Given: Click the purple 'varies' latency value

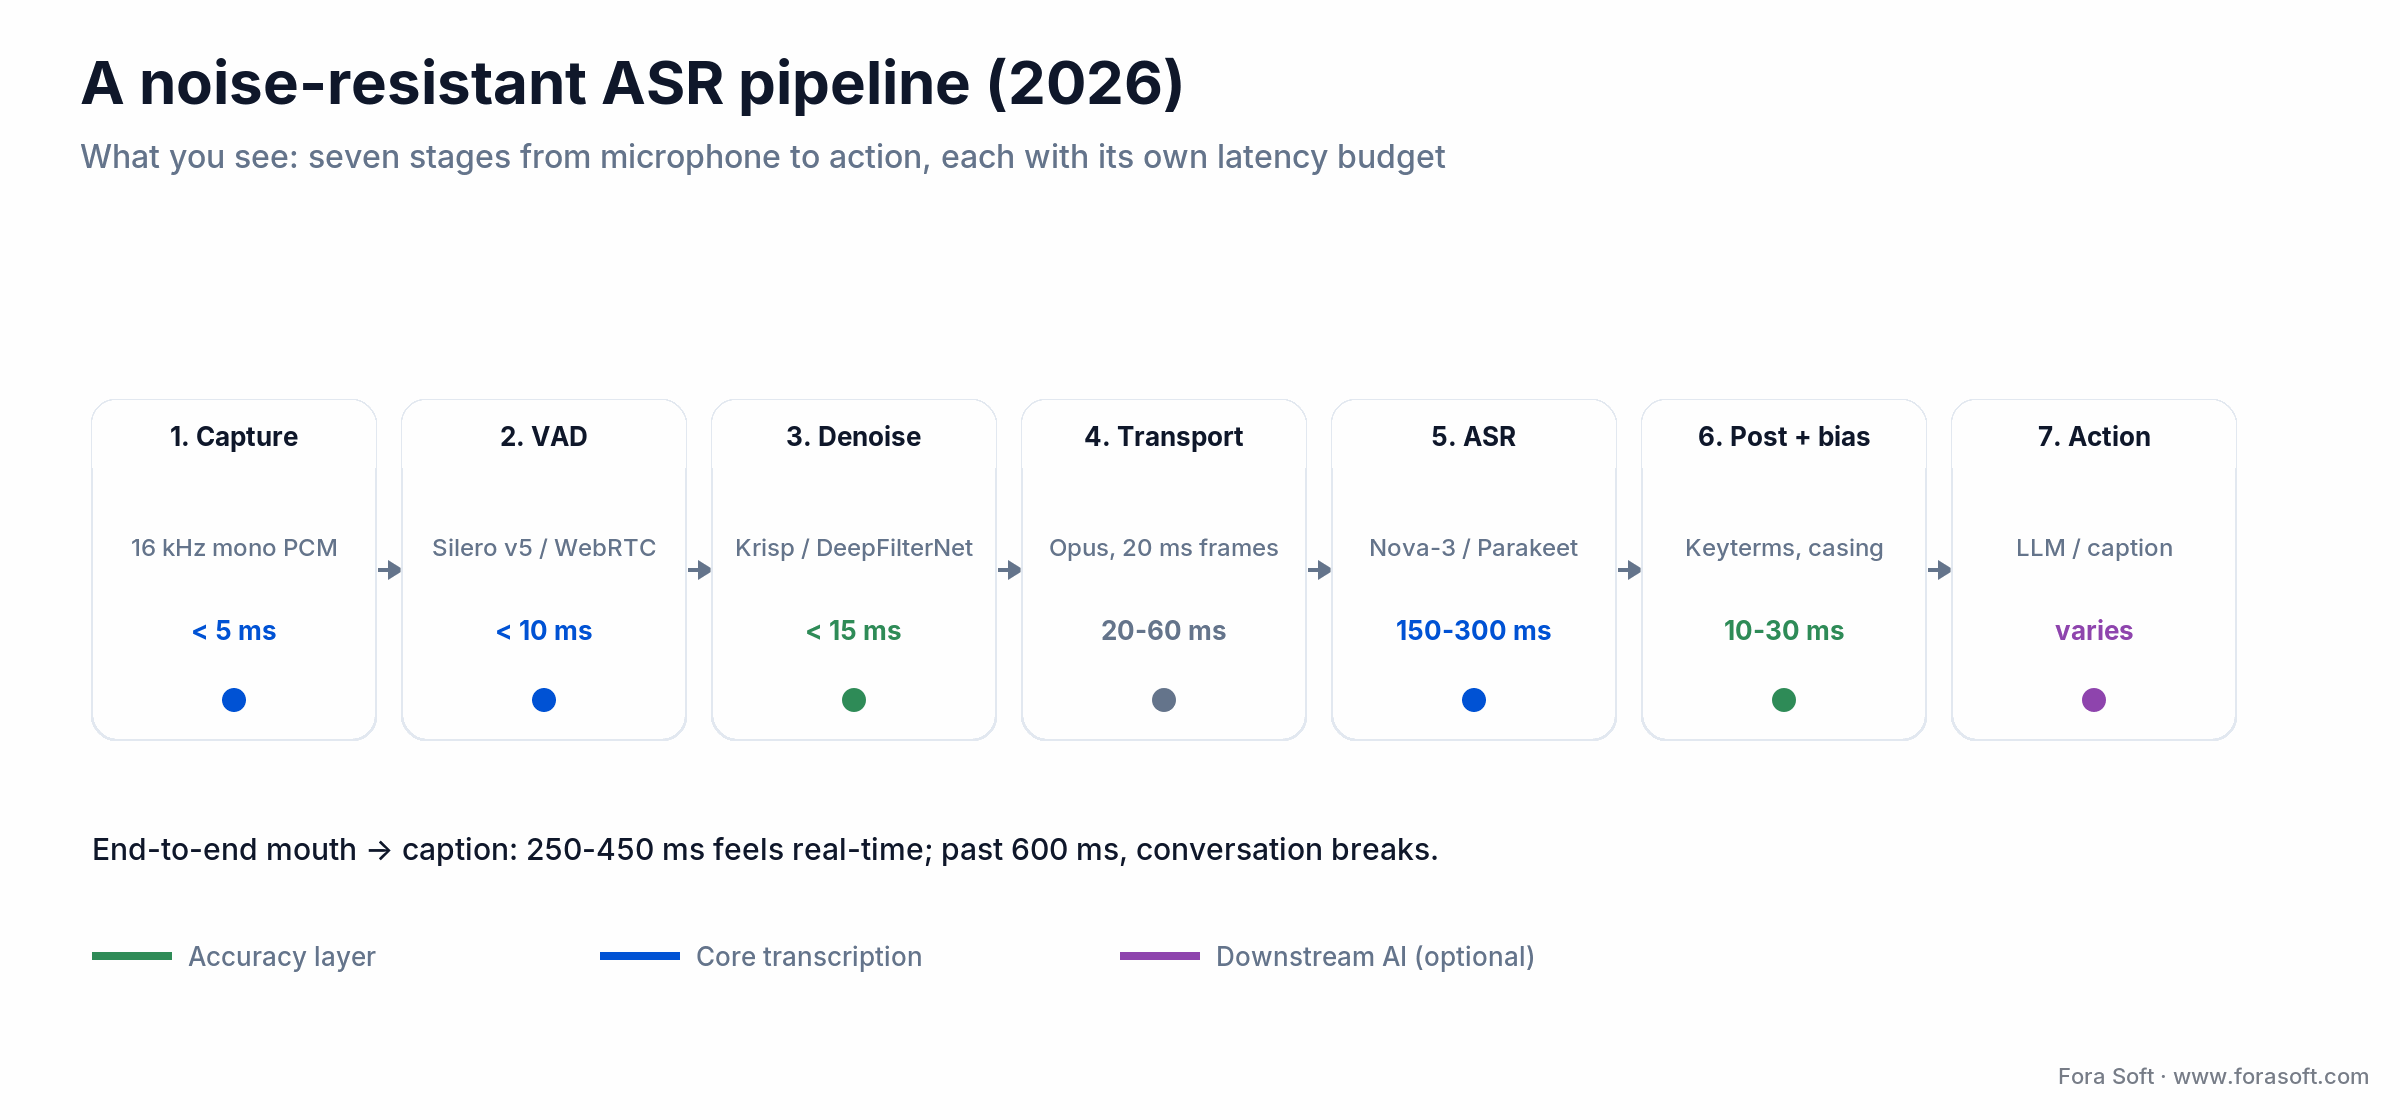Looking at the screenshot, I should coord(2094,631).
